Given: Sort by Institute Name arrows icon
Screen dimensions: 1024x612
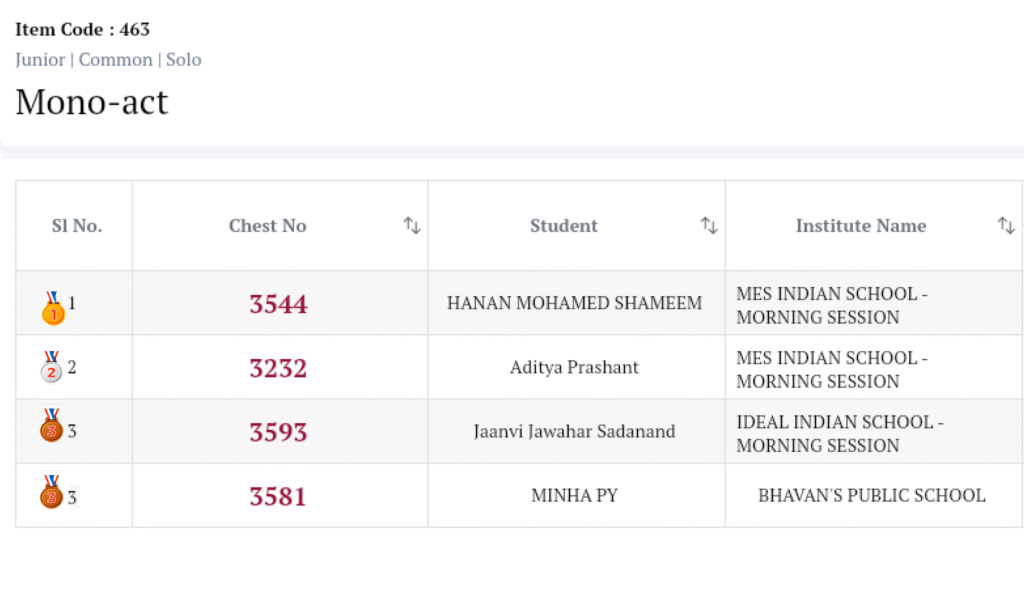Looking at the screenshot, I should (x=1005, y=226).
